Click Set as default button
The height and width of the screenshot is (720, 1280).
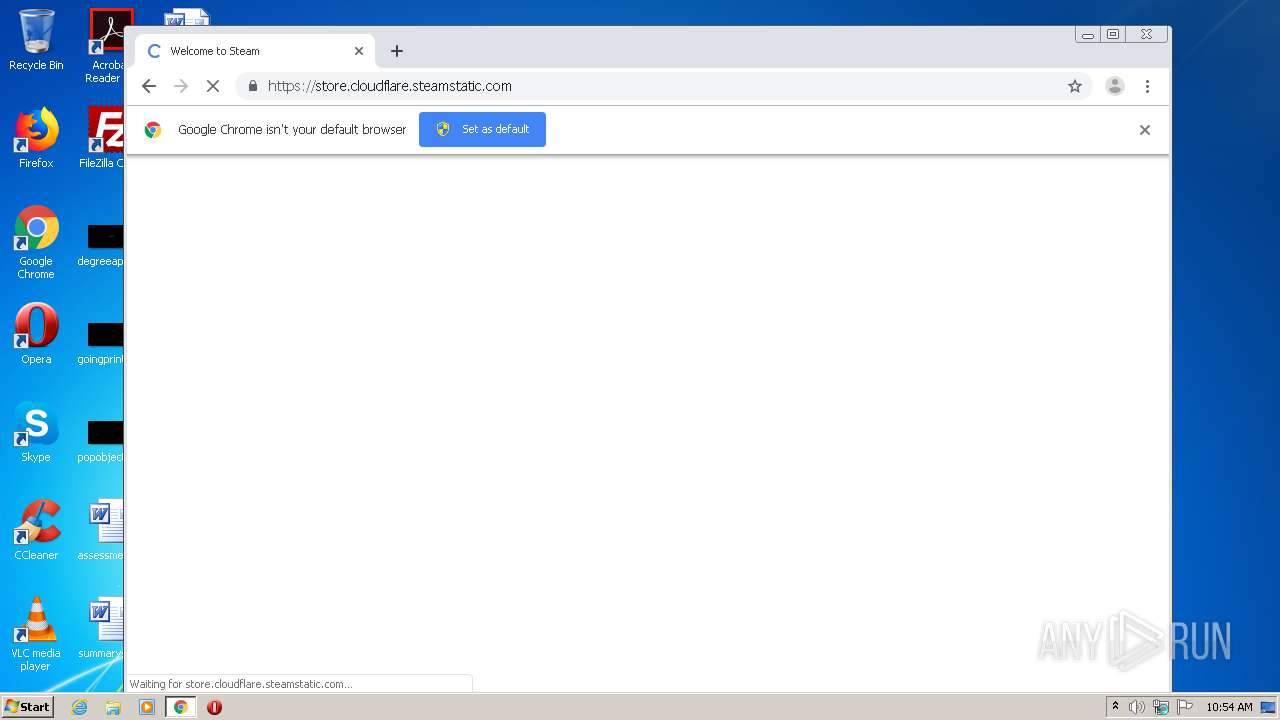[482, 129]
